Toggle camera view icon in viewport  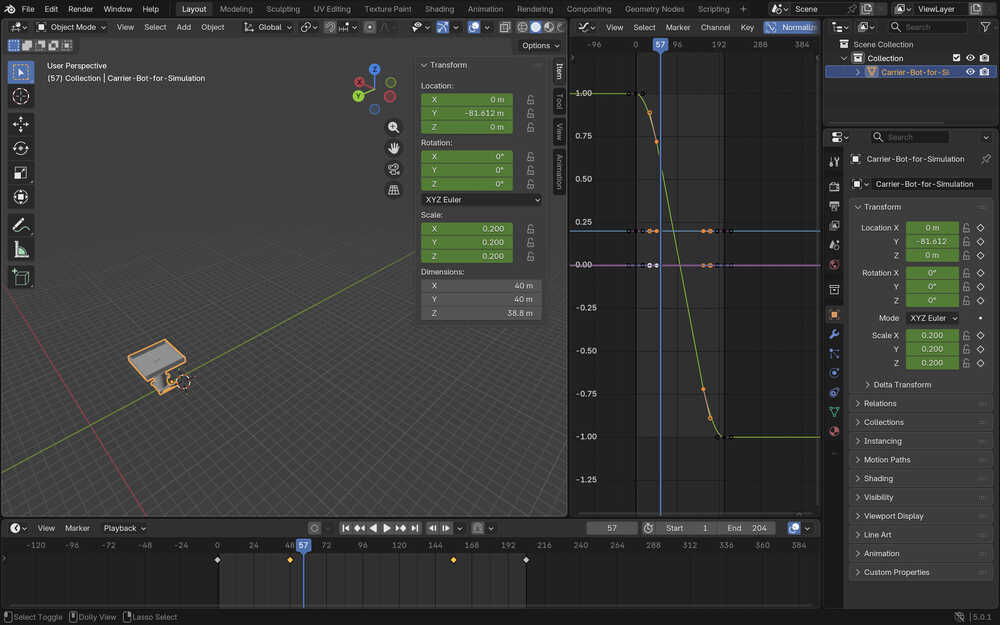(x=393, y=169)
